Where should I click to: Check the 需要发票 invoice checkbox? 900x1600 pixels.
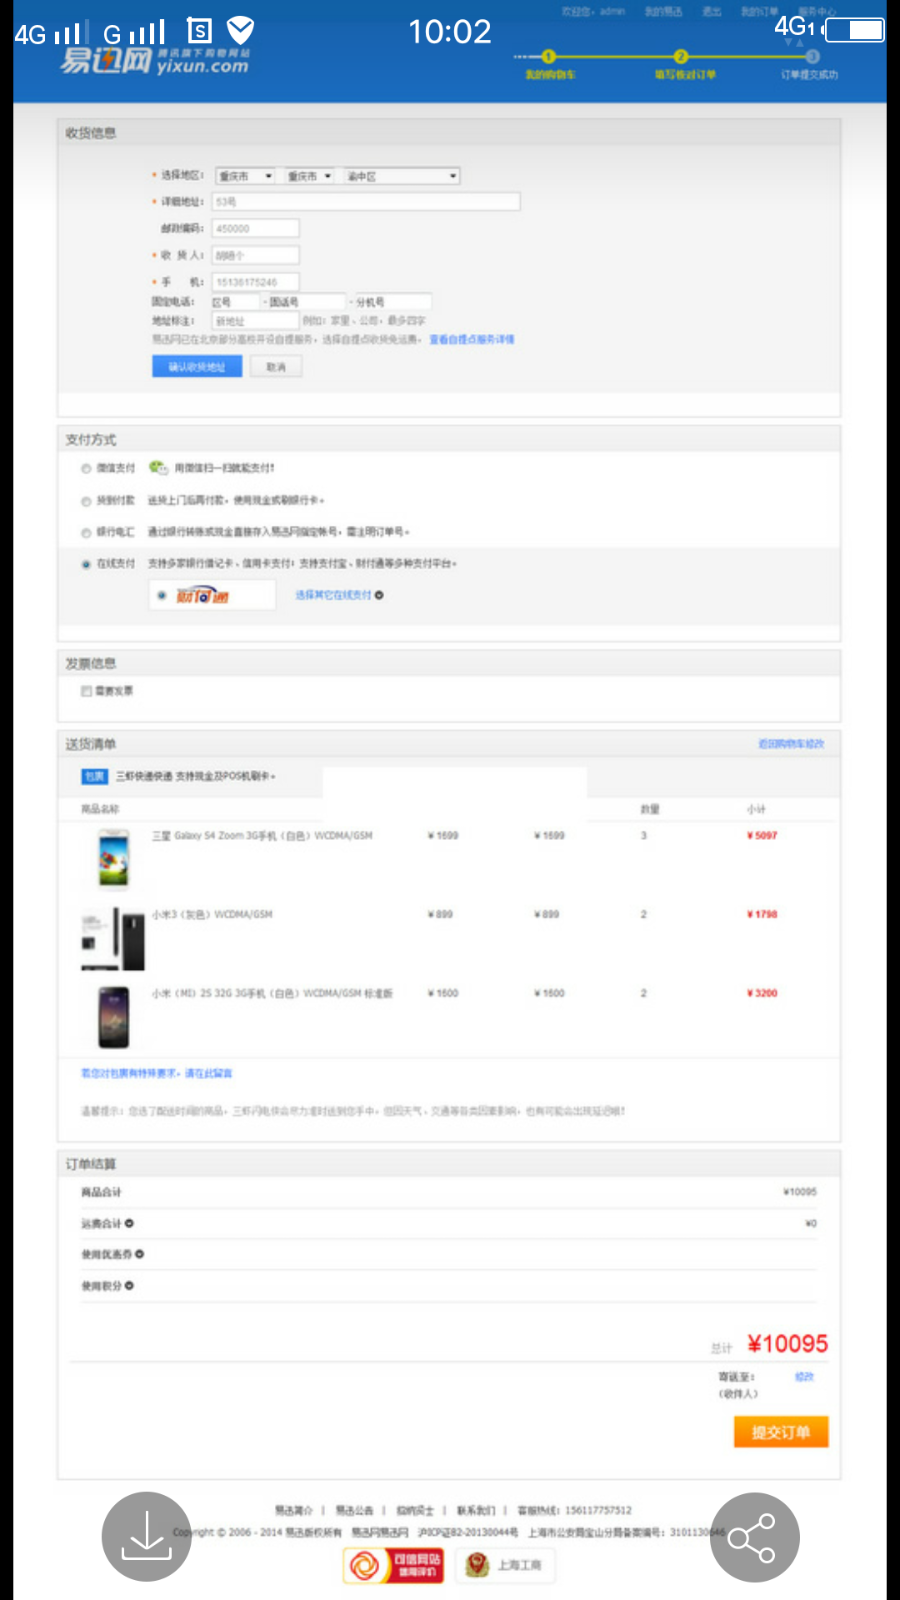click(x=86, y=691)
